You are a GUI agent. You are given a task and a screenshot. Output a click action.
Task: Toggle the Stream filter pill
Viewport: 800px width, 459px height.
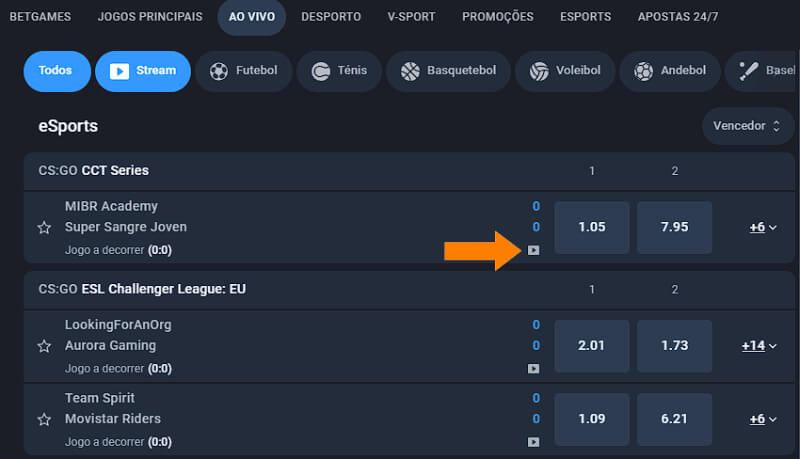click(x=143, y=71)
